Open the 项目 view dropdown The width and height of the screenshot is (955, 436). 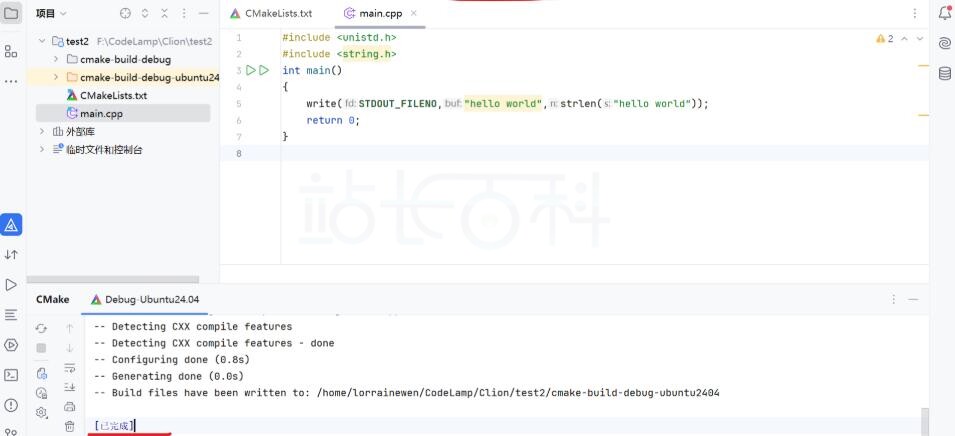(x=51, y=13)
